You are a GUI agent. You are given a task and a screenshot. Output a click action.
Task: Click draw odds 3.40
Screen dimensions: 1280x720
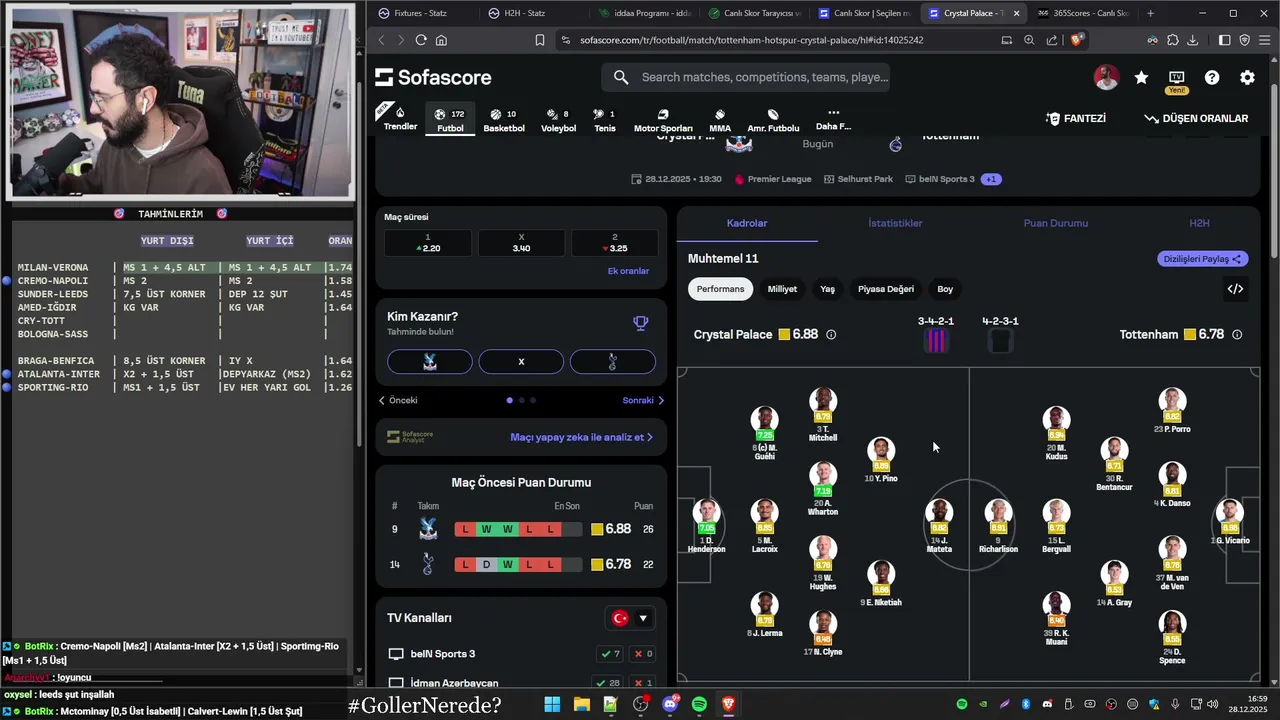point(521,243)
